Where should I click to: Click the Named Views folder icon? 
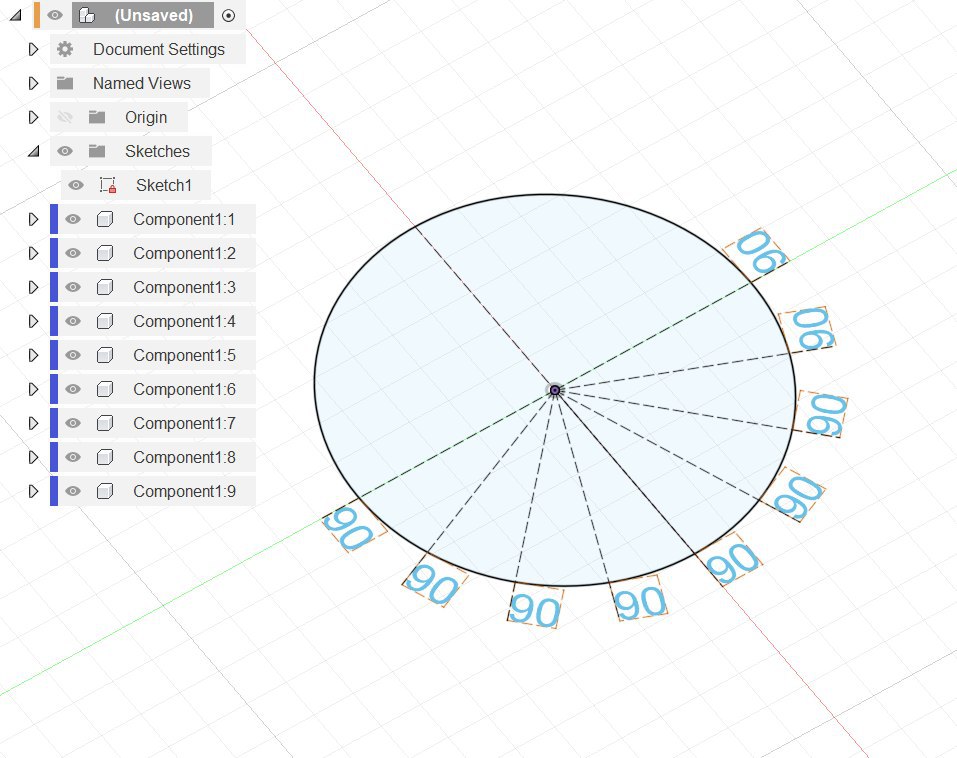(65, 83)
